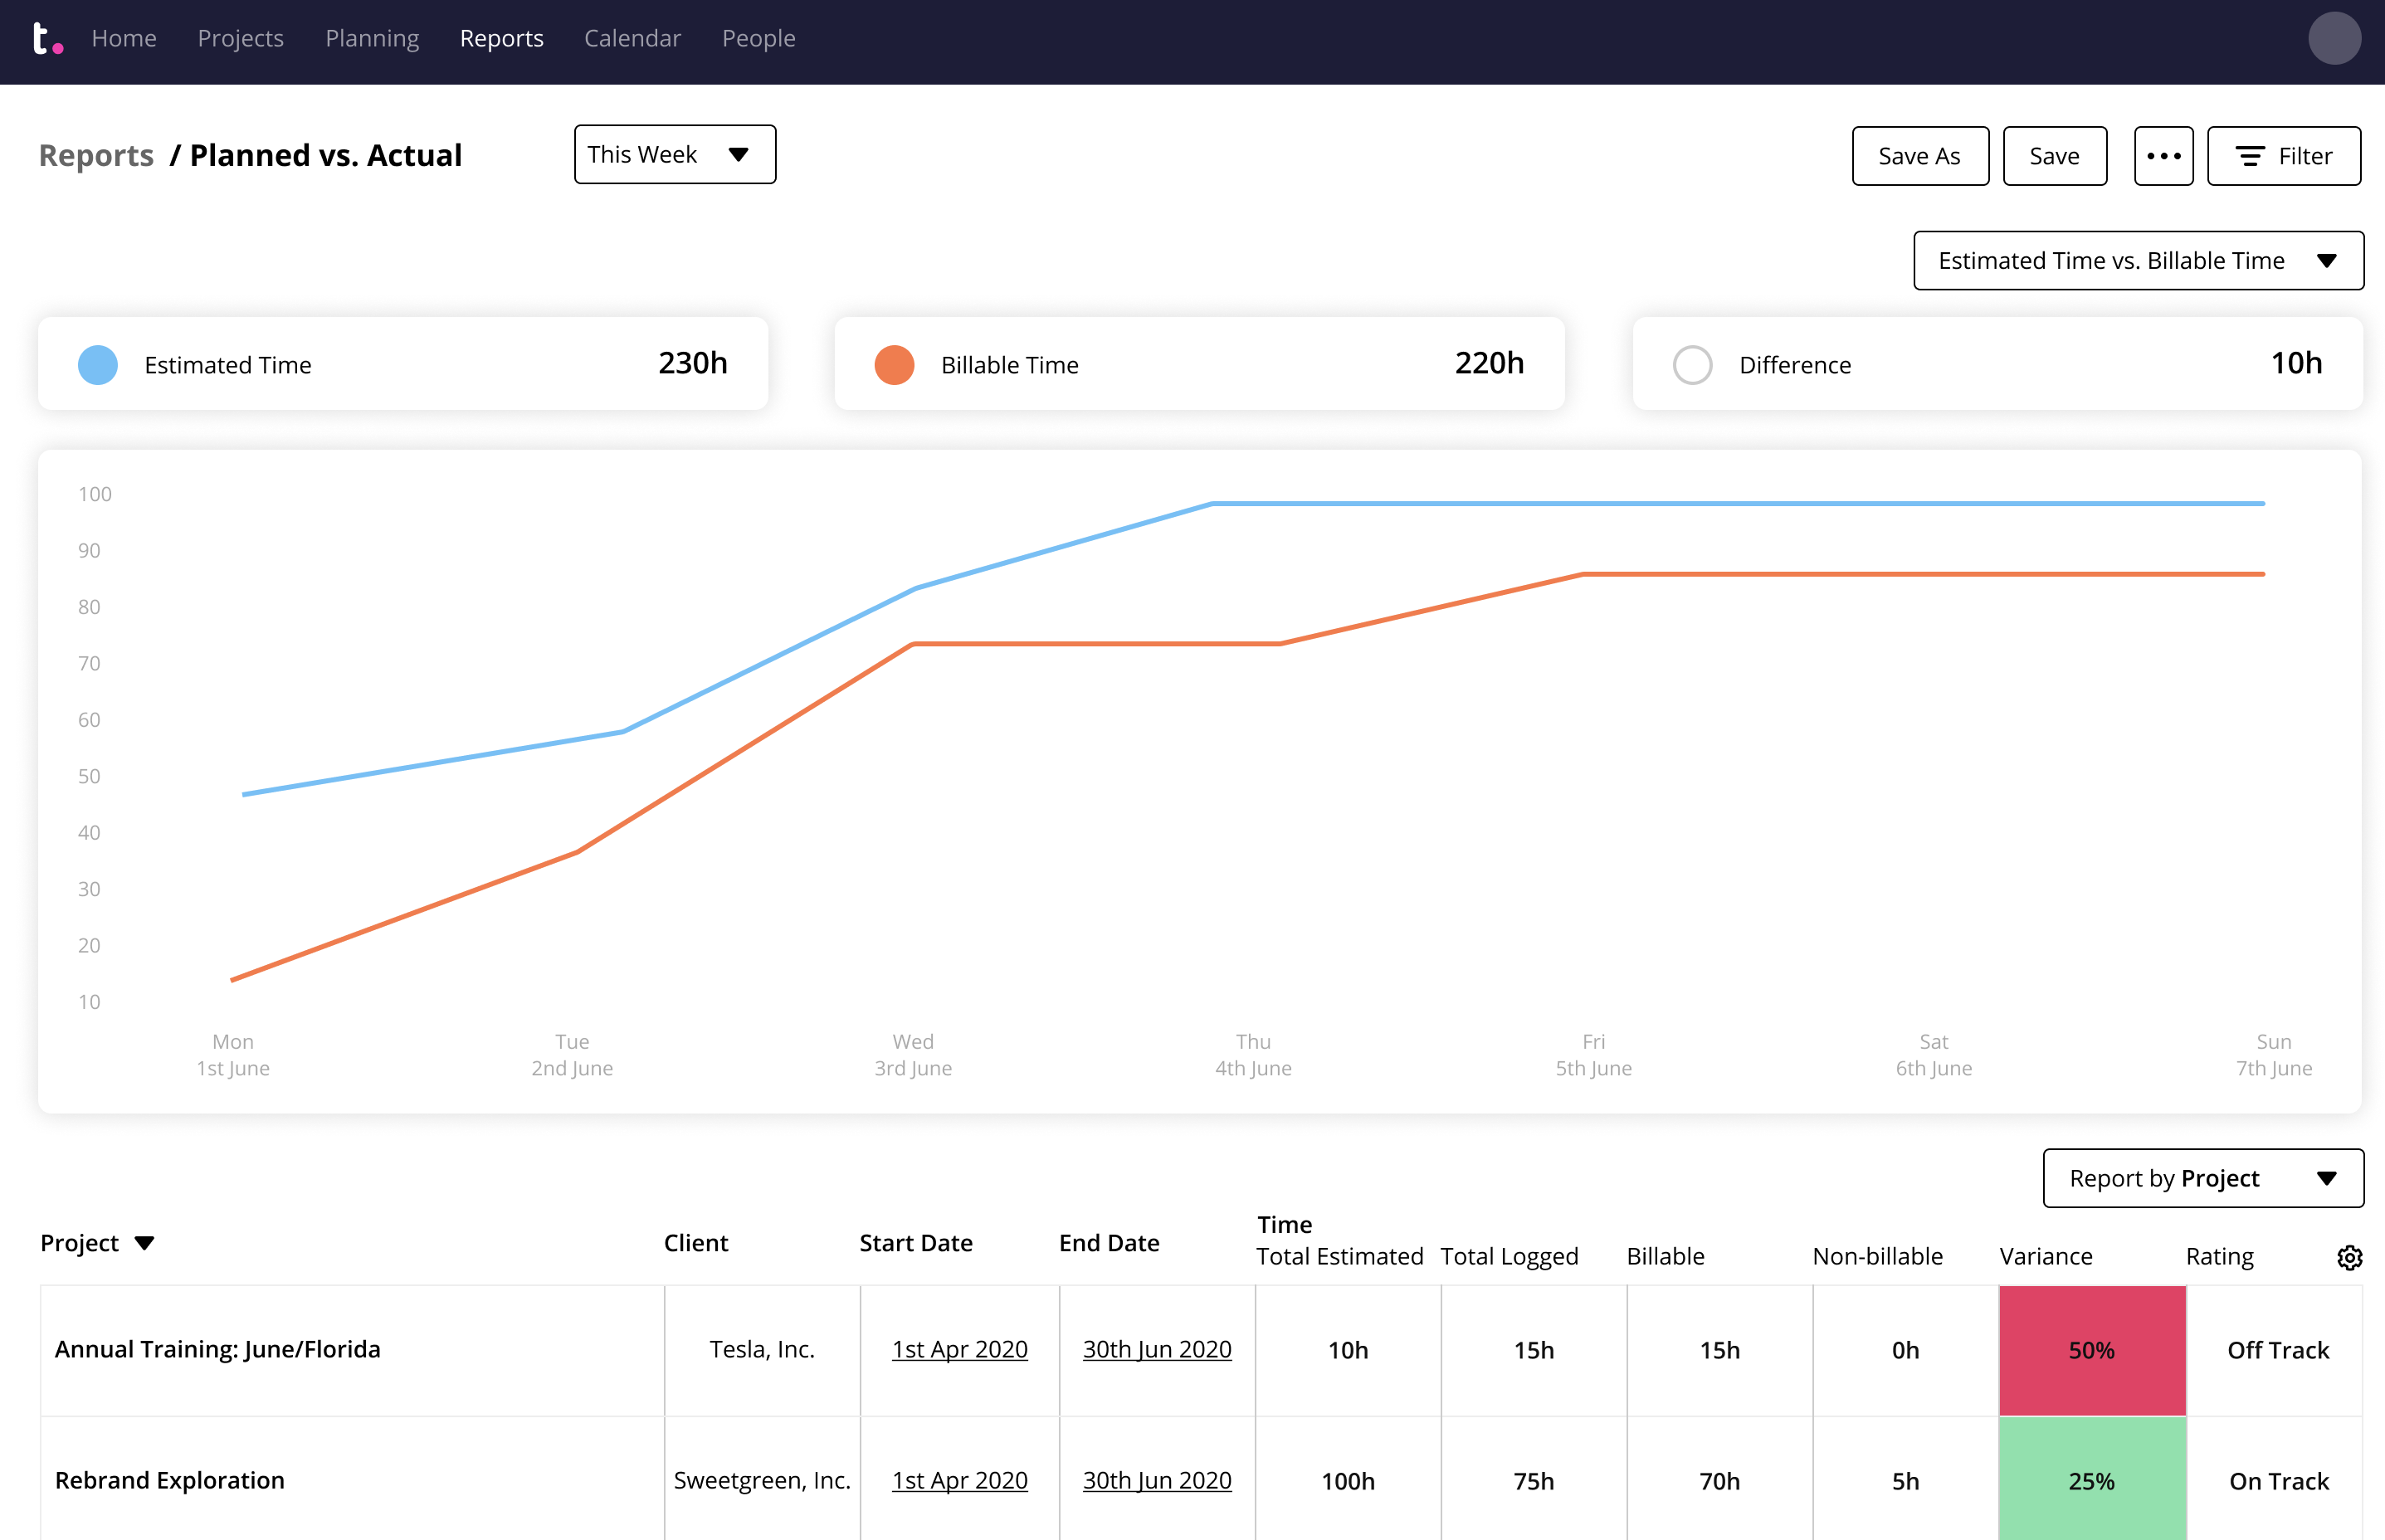
Task: Open the three-dot options menu
Action: pos(2164,154)
